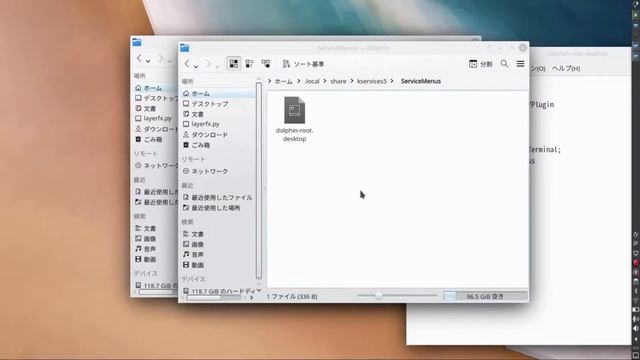Open the 118.7 GiB hard disk device in front sidebar
640x360 pixels.
tap(218, 291)
